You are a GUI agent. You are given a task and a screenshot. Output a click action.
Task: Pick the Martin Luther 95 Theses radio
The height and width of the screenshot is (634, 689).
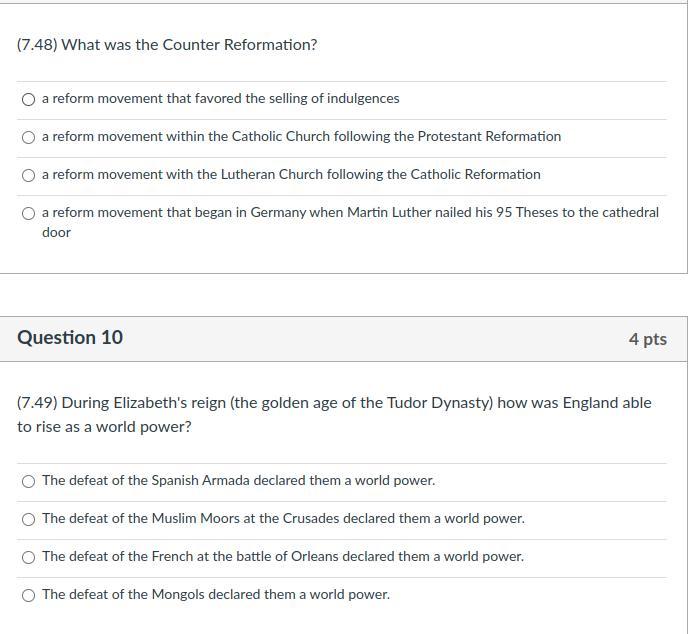(x=29, y=214)
